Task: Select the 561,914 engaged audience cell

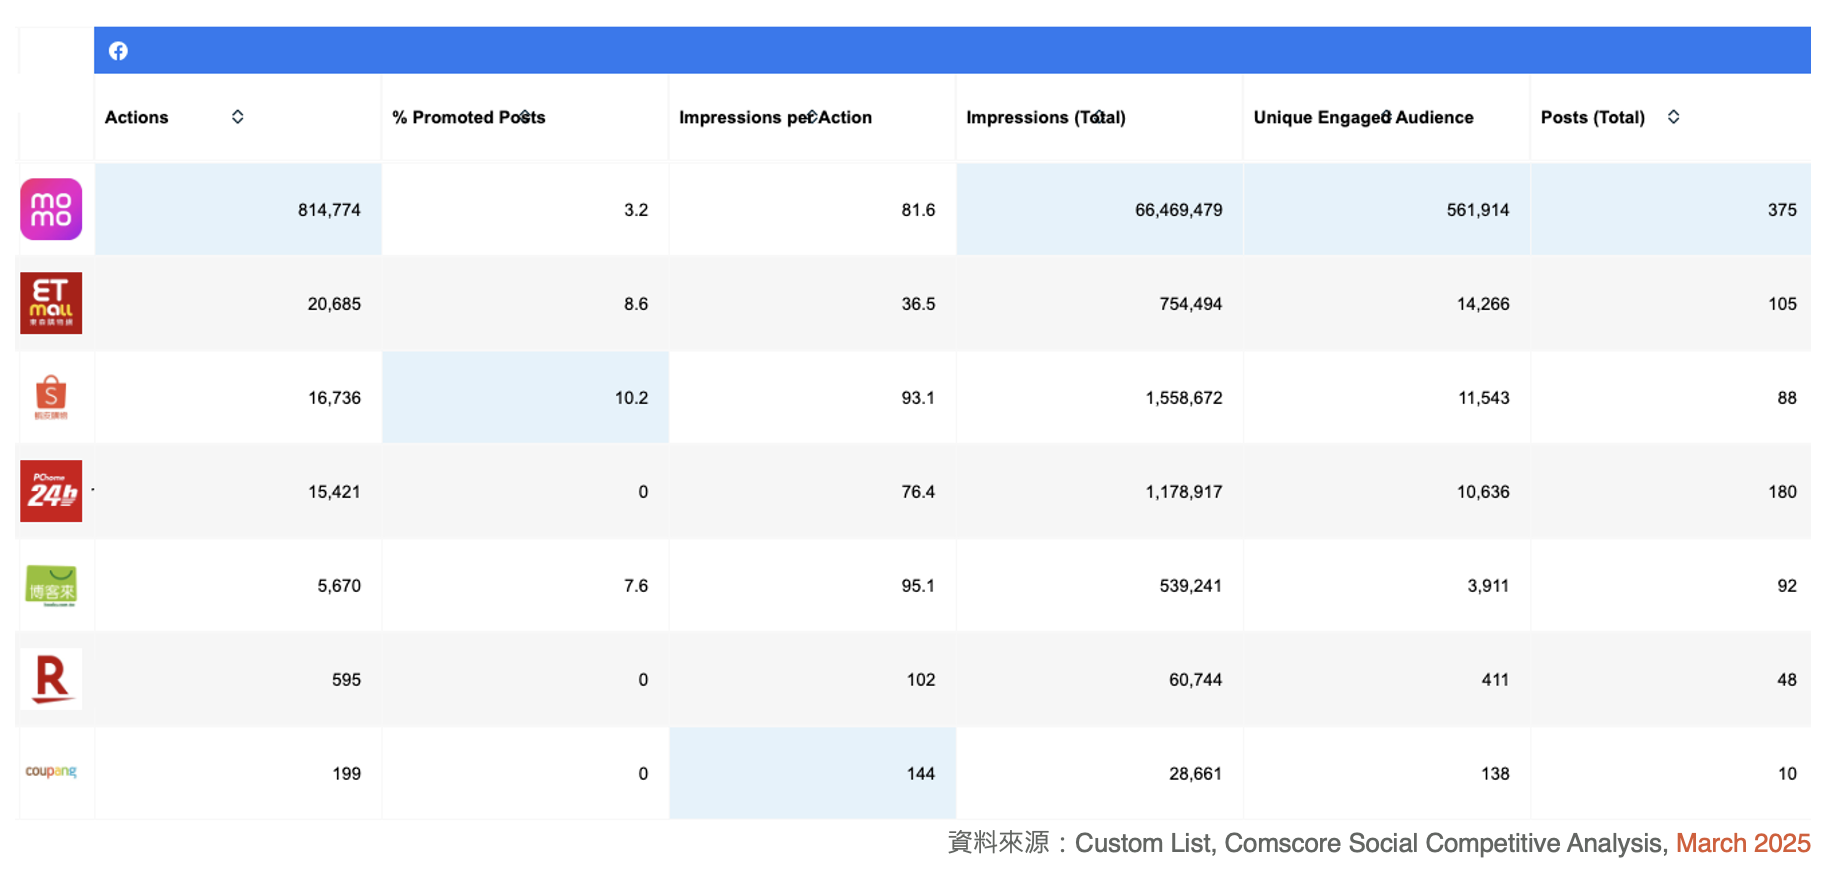Action: click(x=1386, y=209)
